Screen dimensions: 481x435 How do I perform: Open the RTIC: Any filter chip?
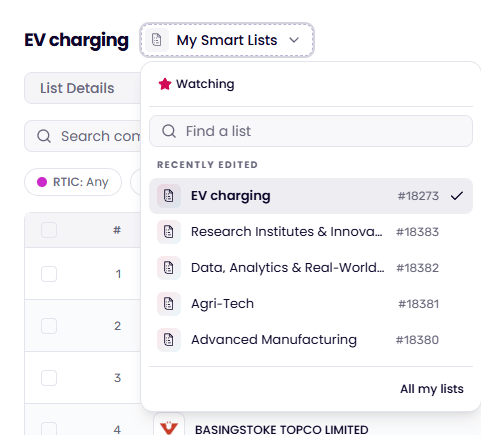73,182
